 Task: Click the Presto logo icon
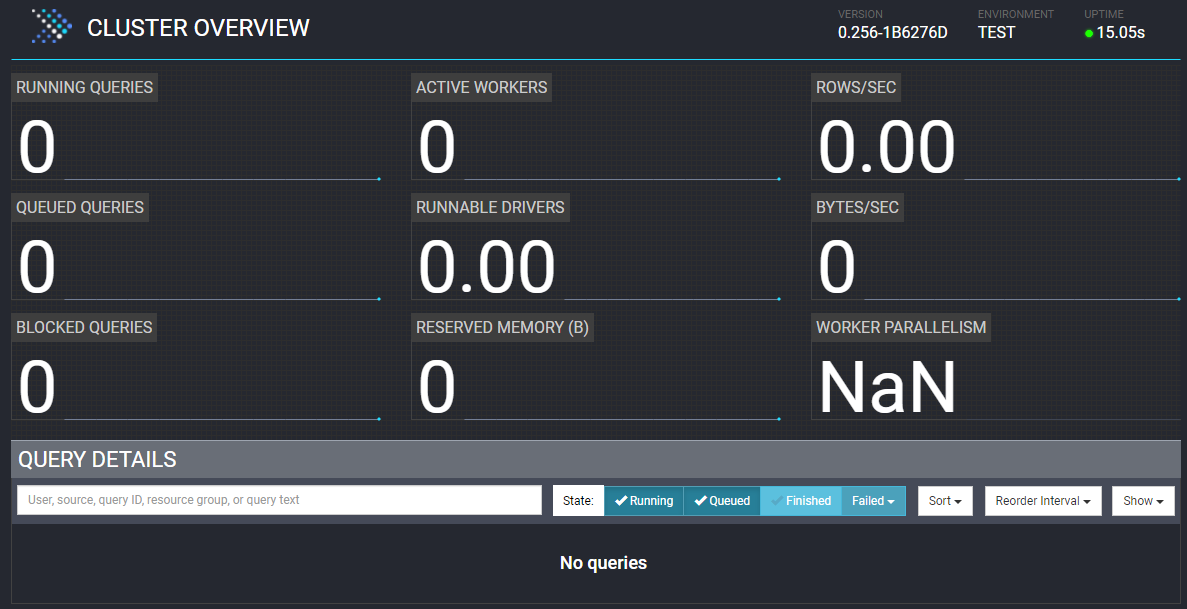[x=51, y=27]
